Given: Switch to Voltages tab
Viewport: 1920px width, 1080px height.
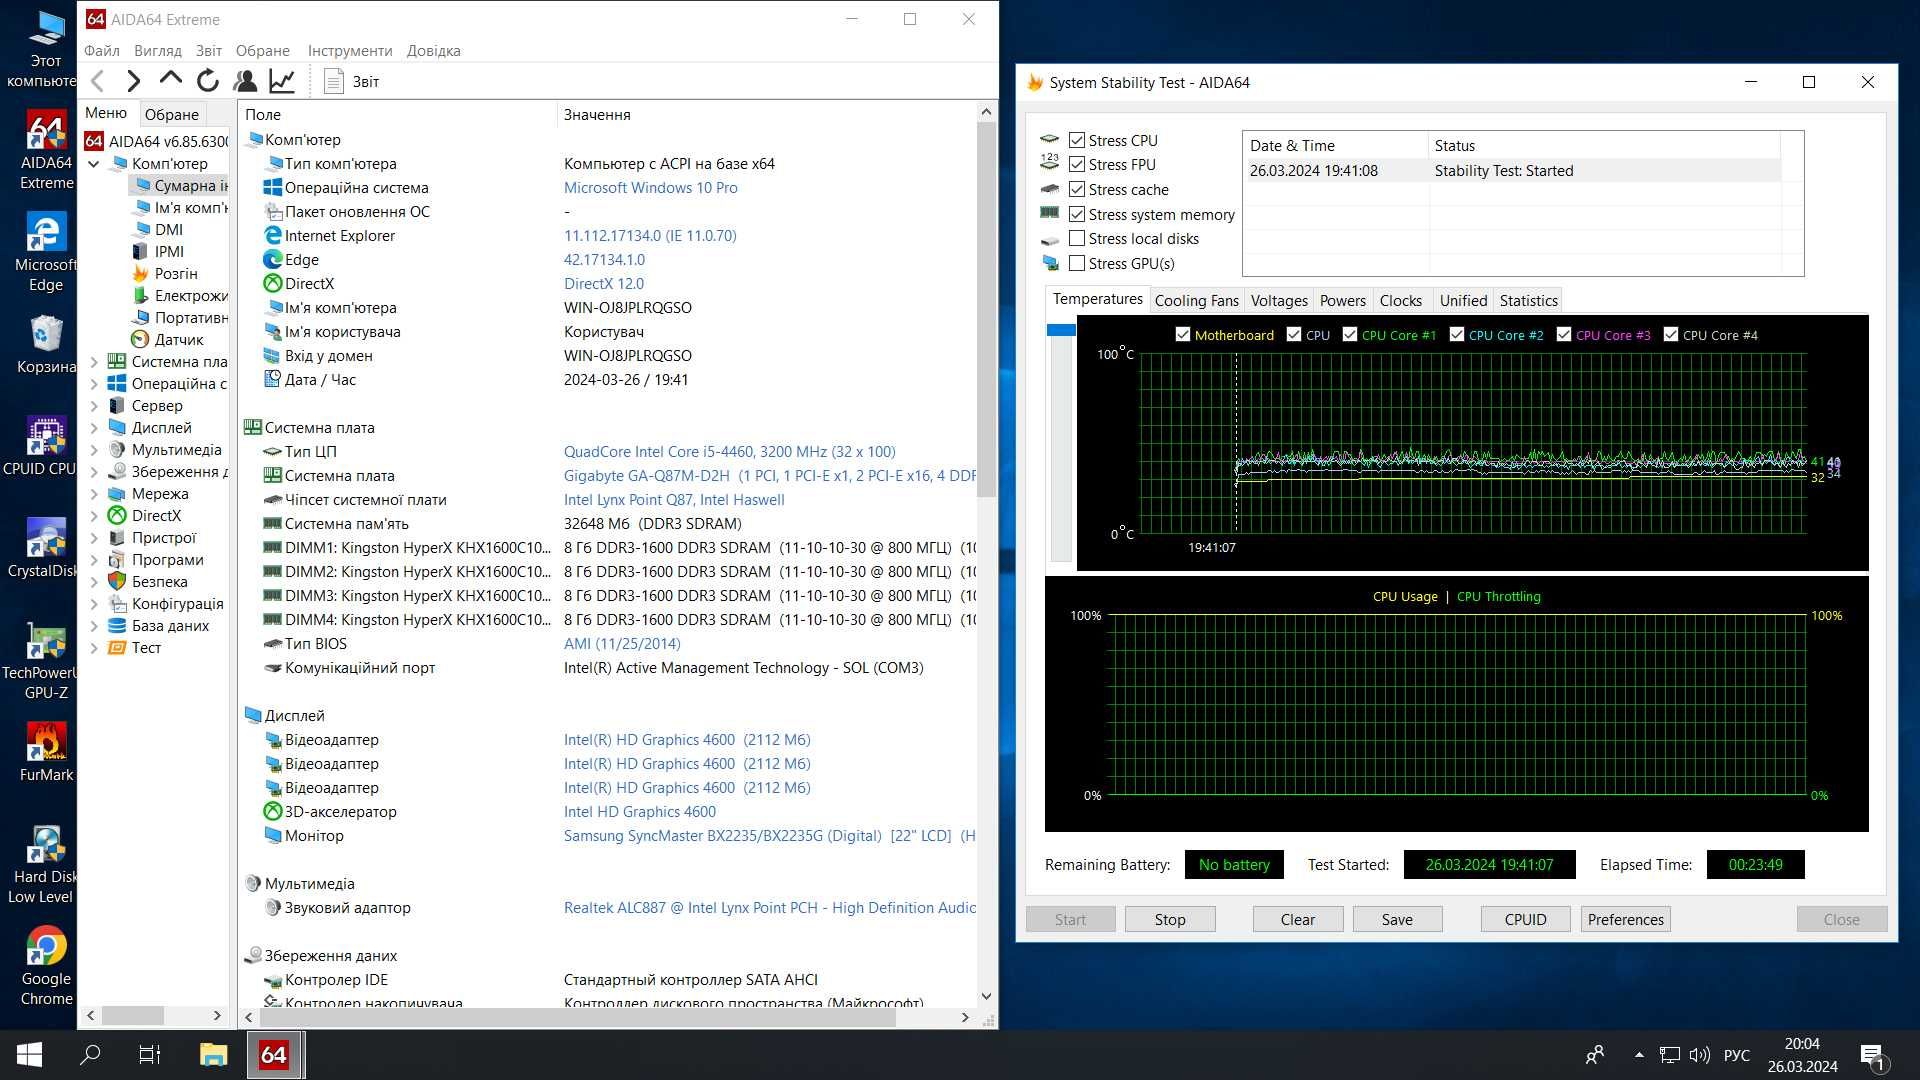Looking at the screenshot, I should pyautogui.click(x=1279, y=300).
